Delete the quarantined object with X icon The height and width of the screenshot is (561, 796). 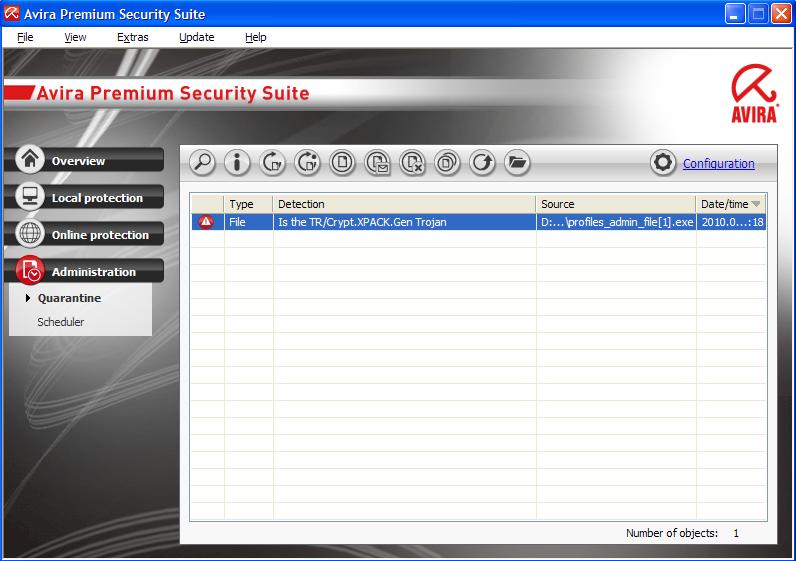coord(412,163)
